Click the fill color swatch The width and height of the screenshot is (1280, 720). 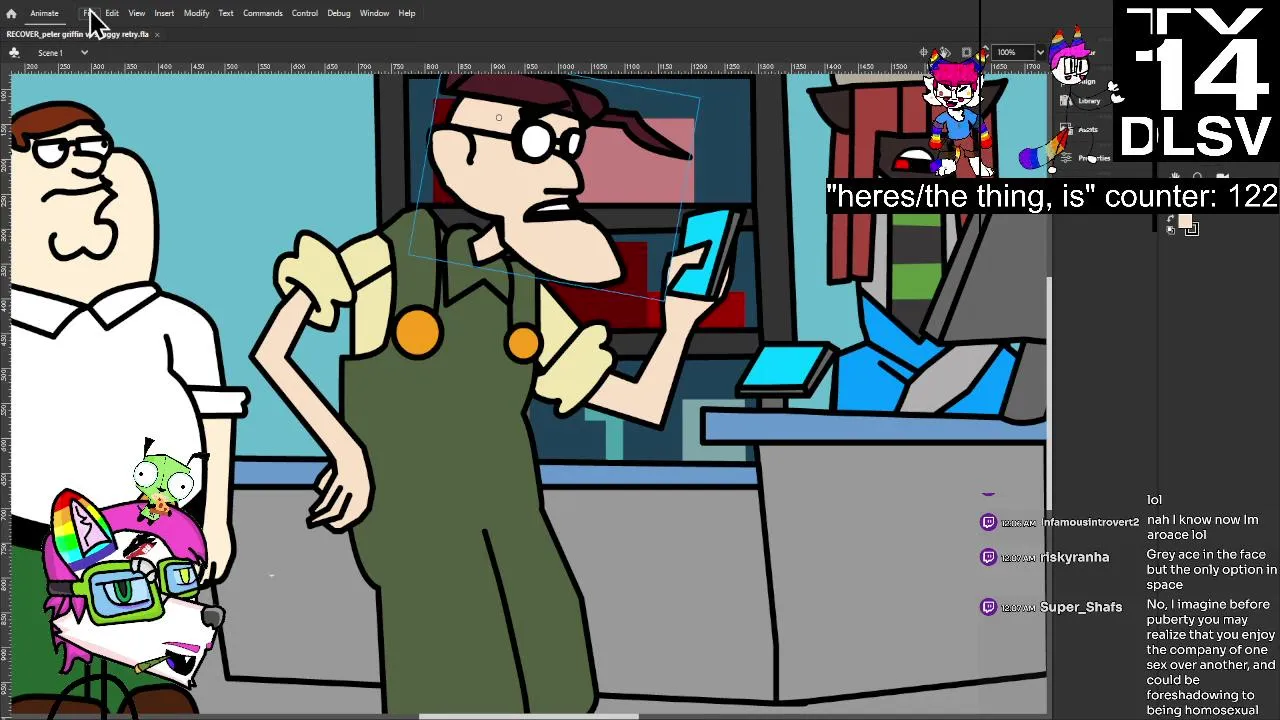click(1185, 221)
